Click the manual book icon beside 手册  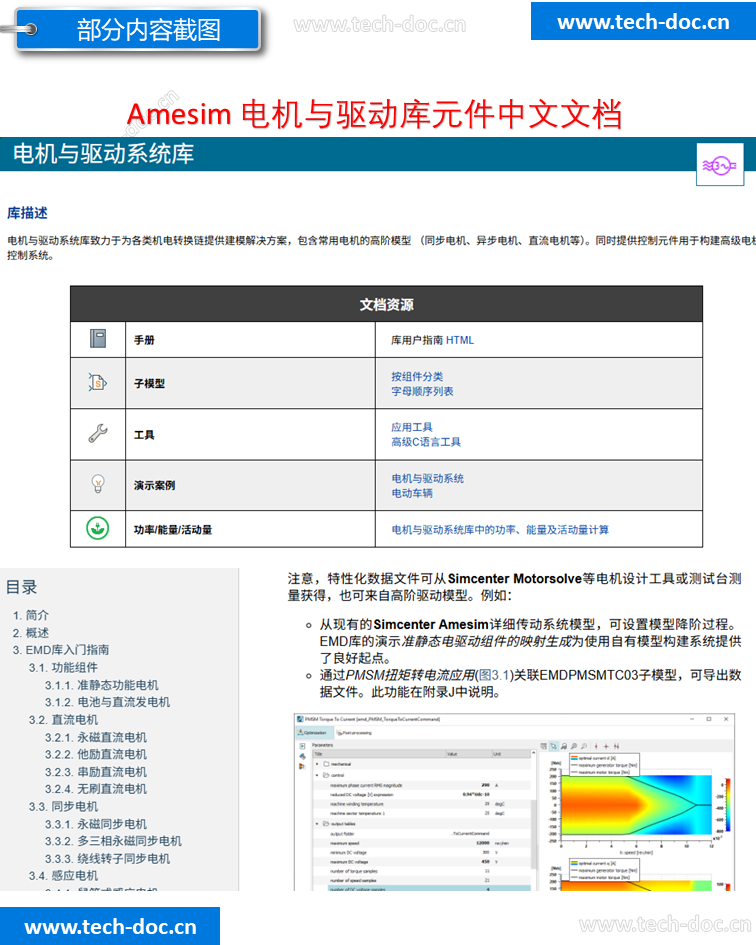coord(98,338)
